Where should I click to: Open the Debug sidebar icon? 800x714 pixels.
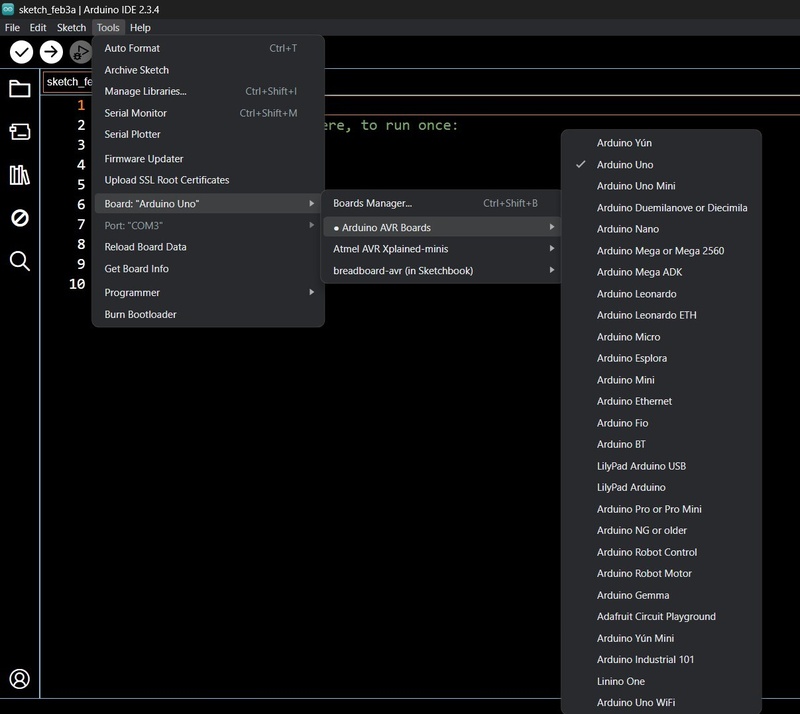tap(20, 218)
